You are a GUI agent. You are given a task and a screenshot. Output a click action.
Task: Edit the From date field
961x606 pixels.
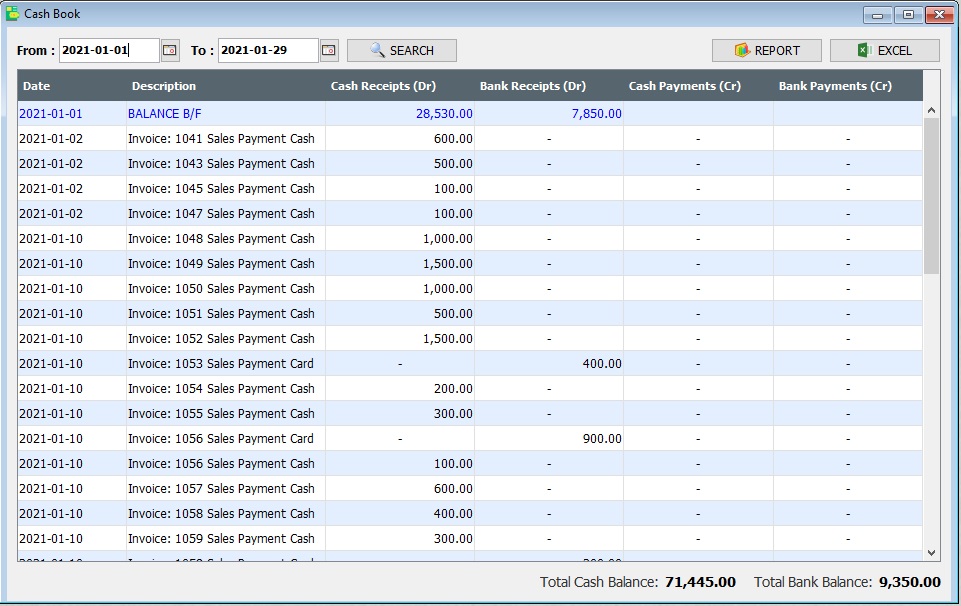point(109,50)
